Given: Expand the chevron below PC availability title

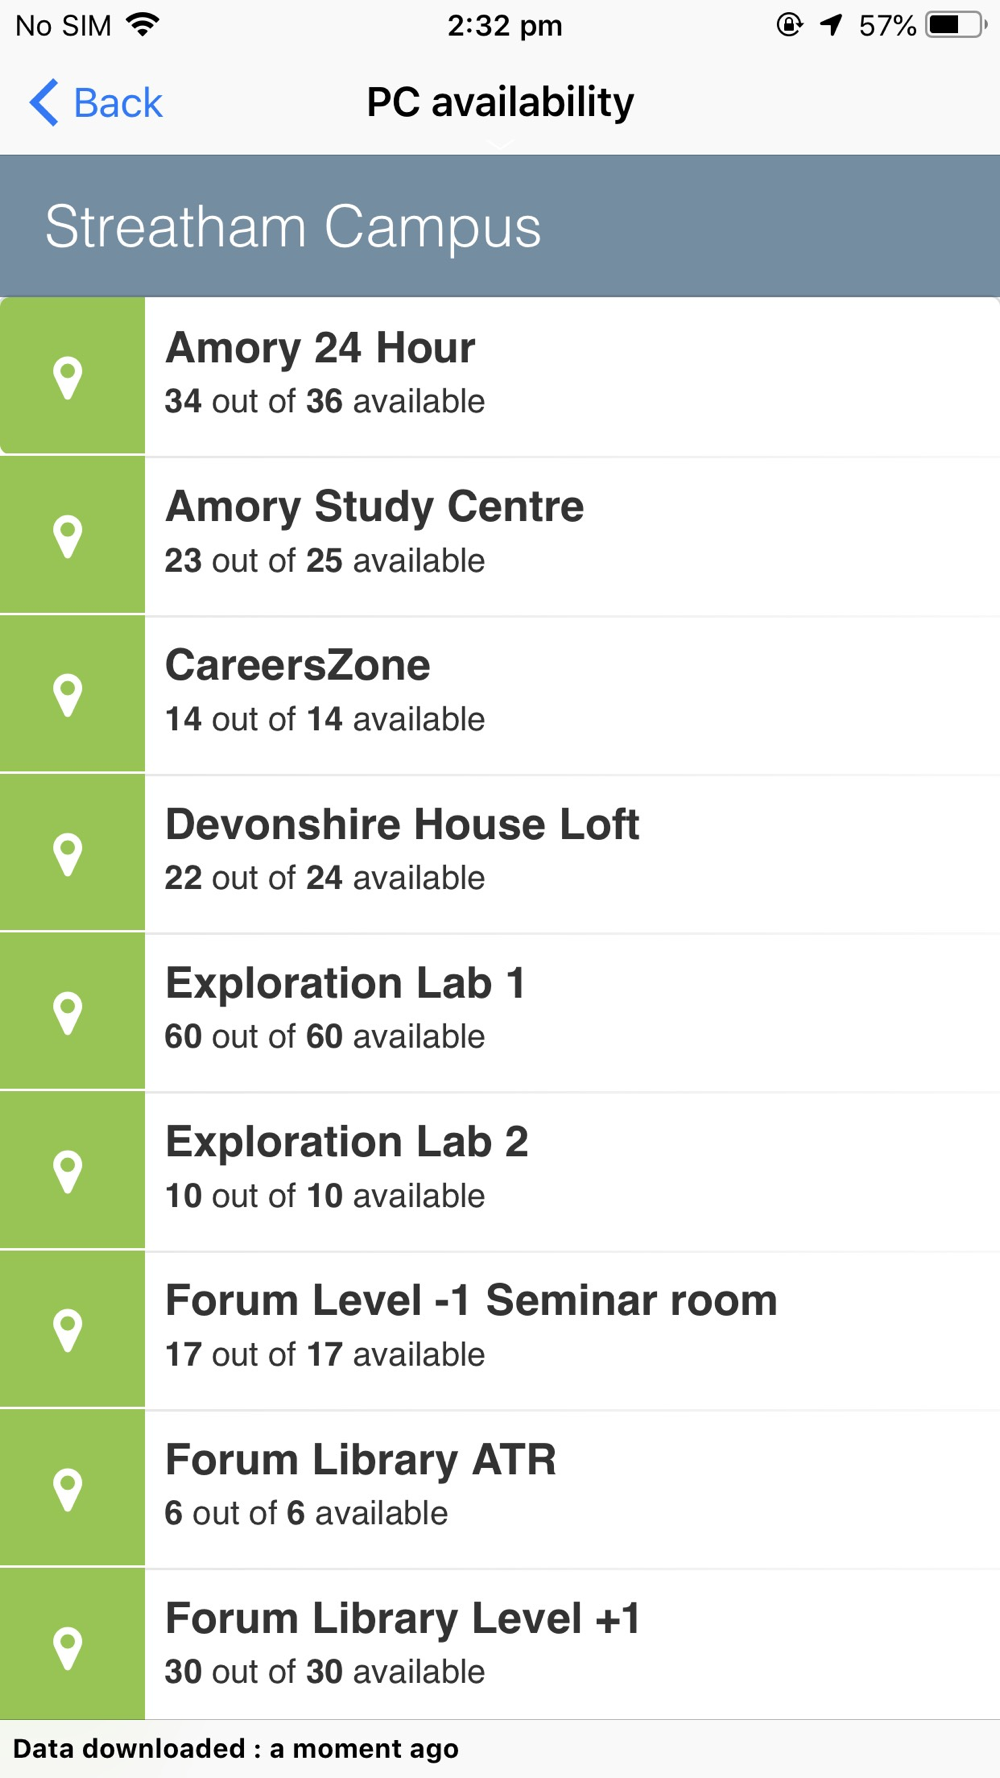Looking at the screenshot, I should coord(500,146).
